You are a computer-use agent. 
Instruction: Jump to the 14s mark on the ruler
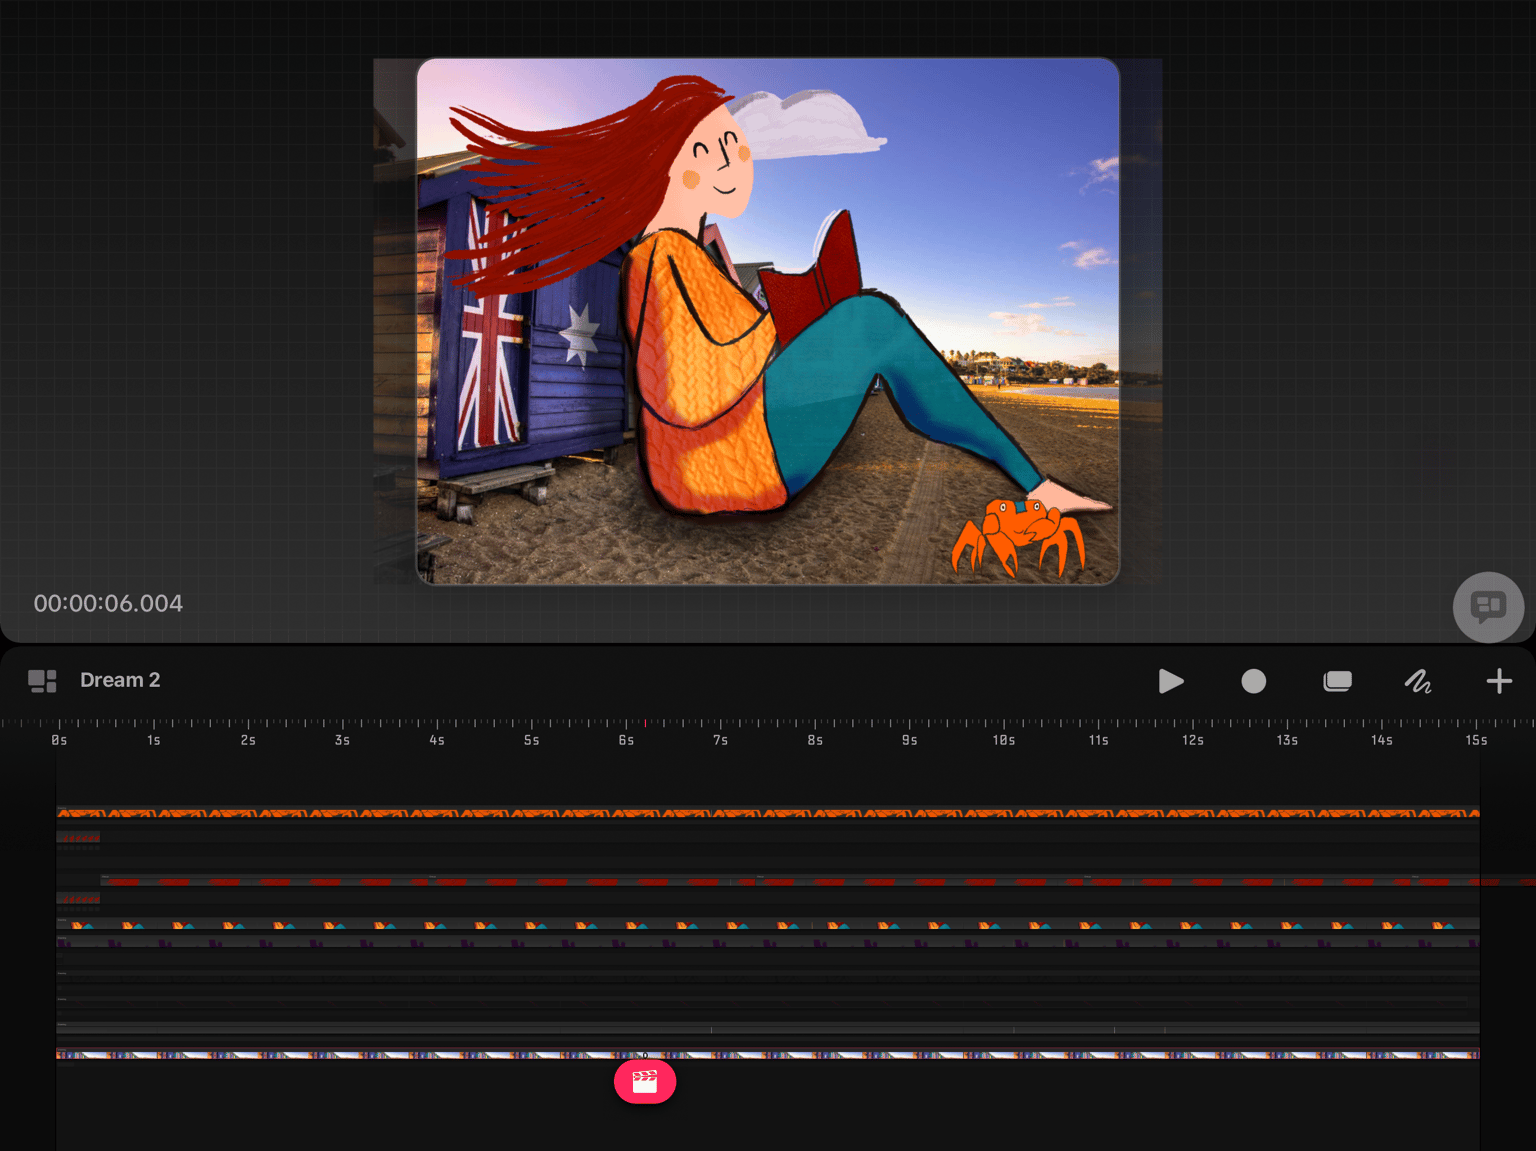(1382, 740)
